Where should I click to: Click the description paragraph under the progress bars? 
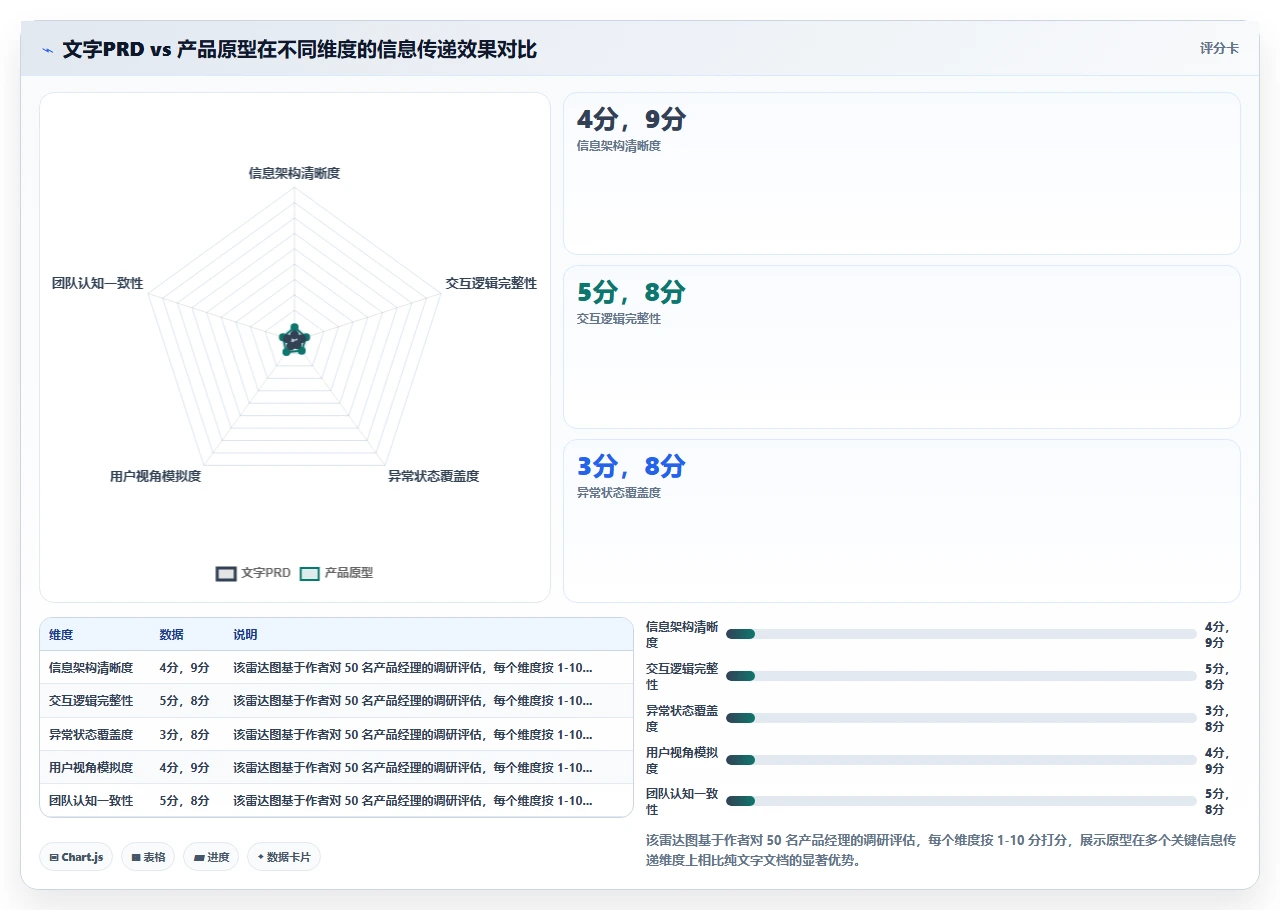pos(942,850)
